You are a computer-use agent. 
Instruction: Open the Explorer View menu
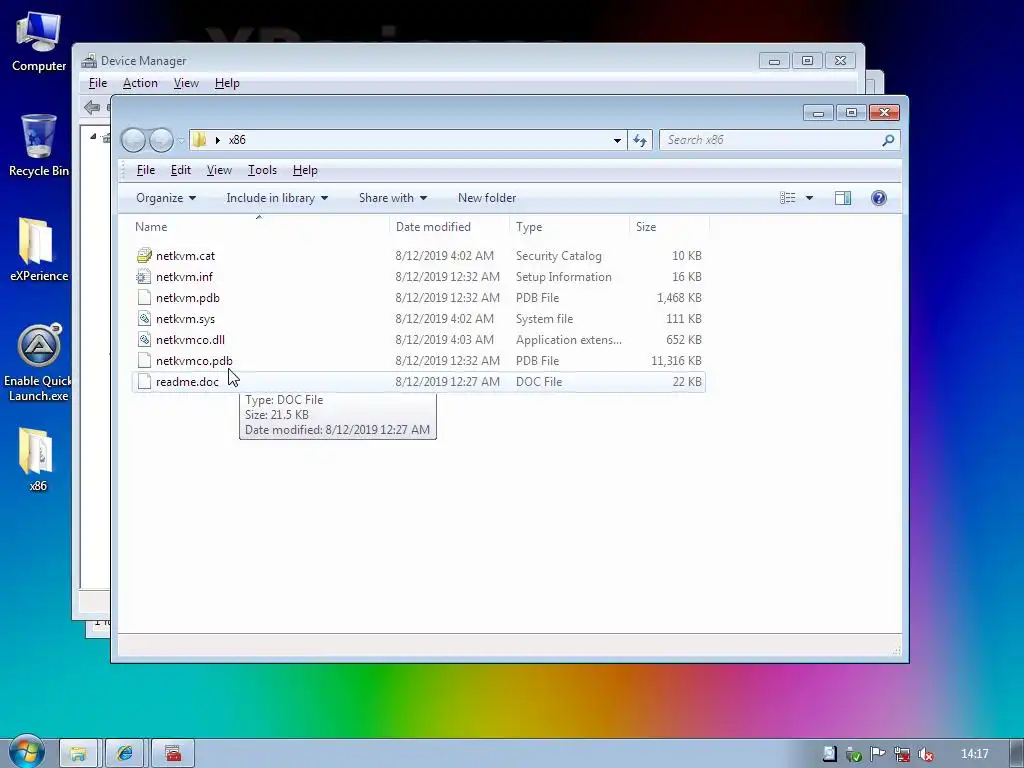(x=219, y=170)
